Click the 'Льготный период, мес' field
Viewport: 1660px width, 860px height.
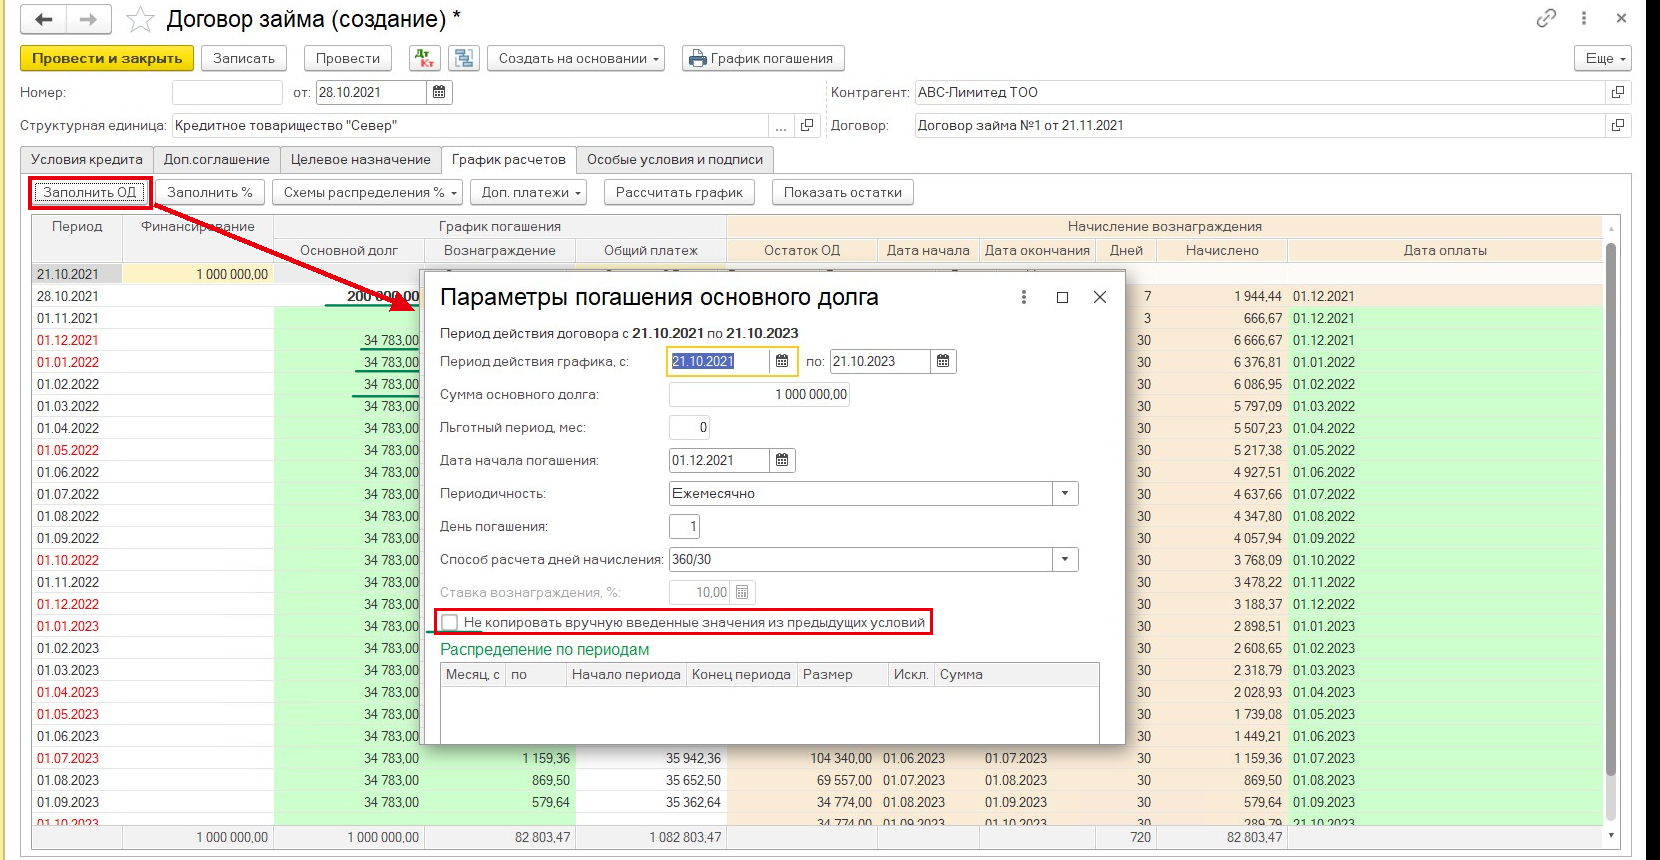tap(689, 427)
